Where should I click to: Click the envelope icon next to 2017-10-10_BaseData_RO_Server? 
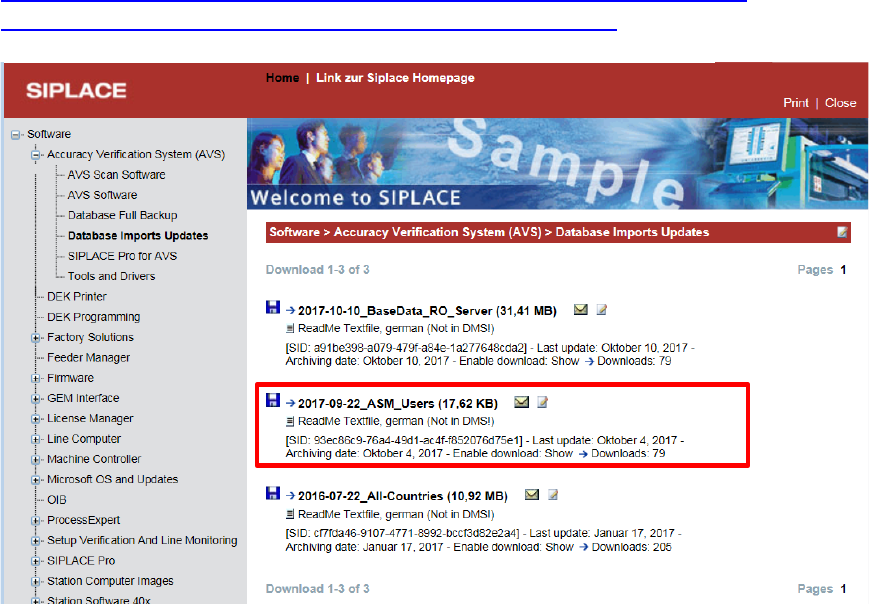pyautogui.click(x=580, y=309)
